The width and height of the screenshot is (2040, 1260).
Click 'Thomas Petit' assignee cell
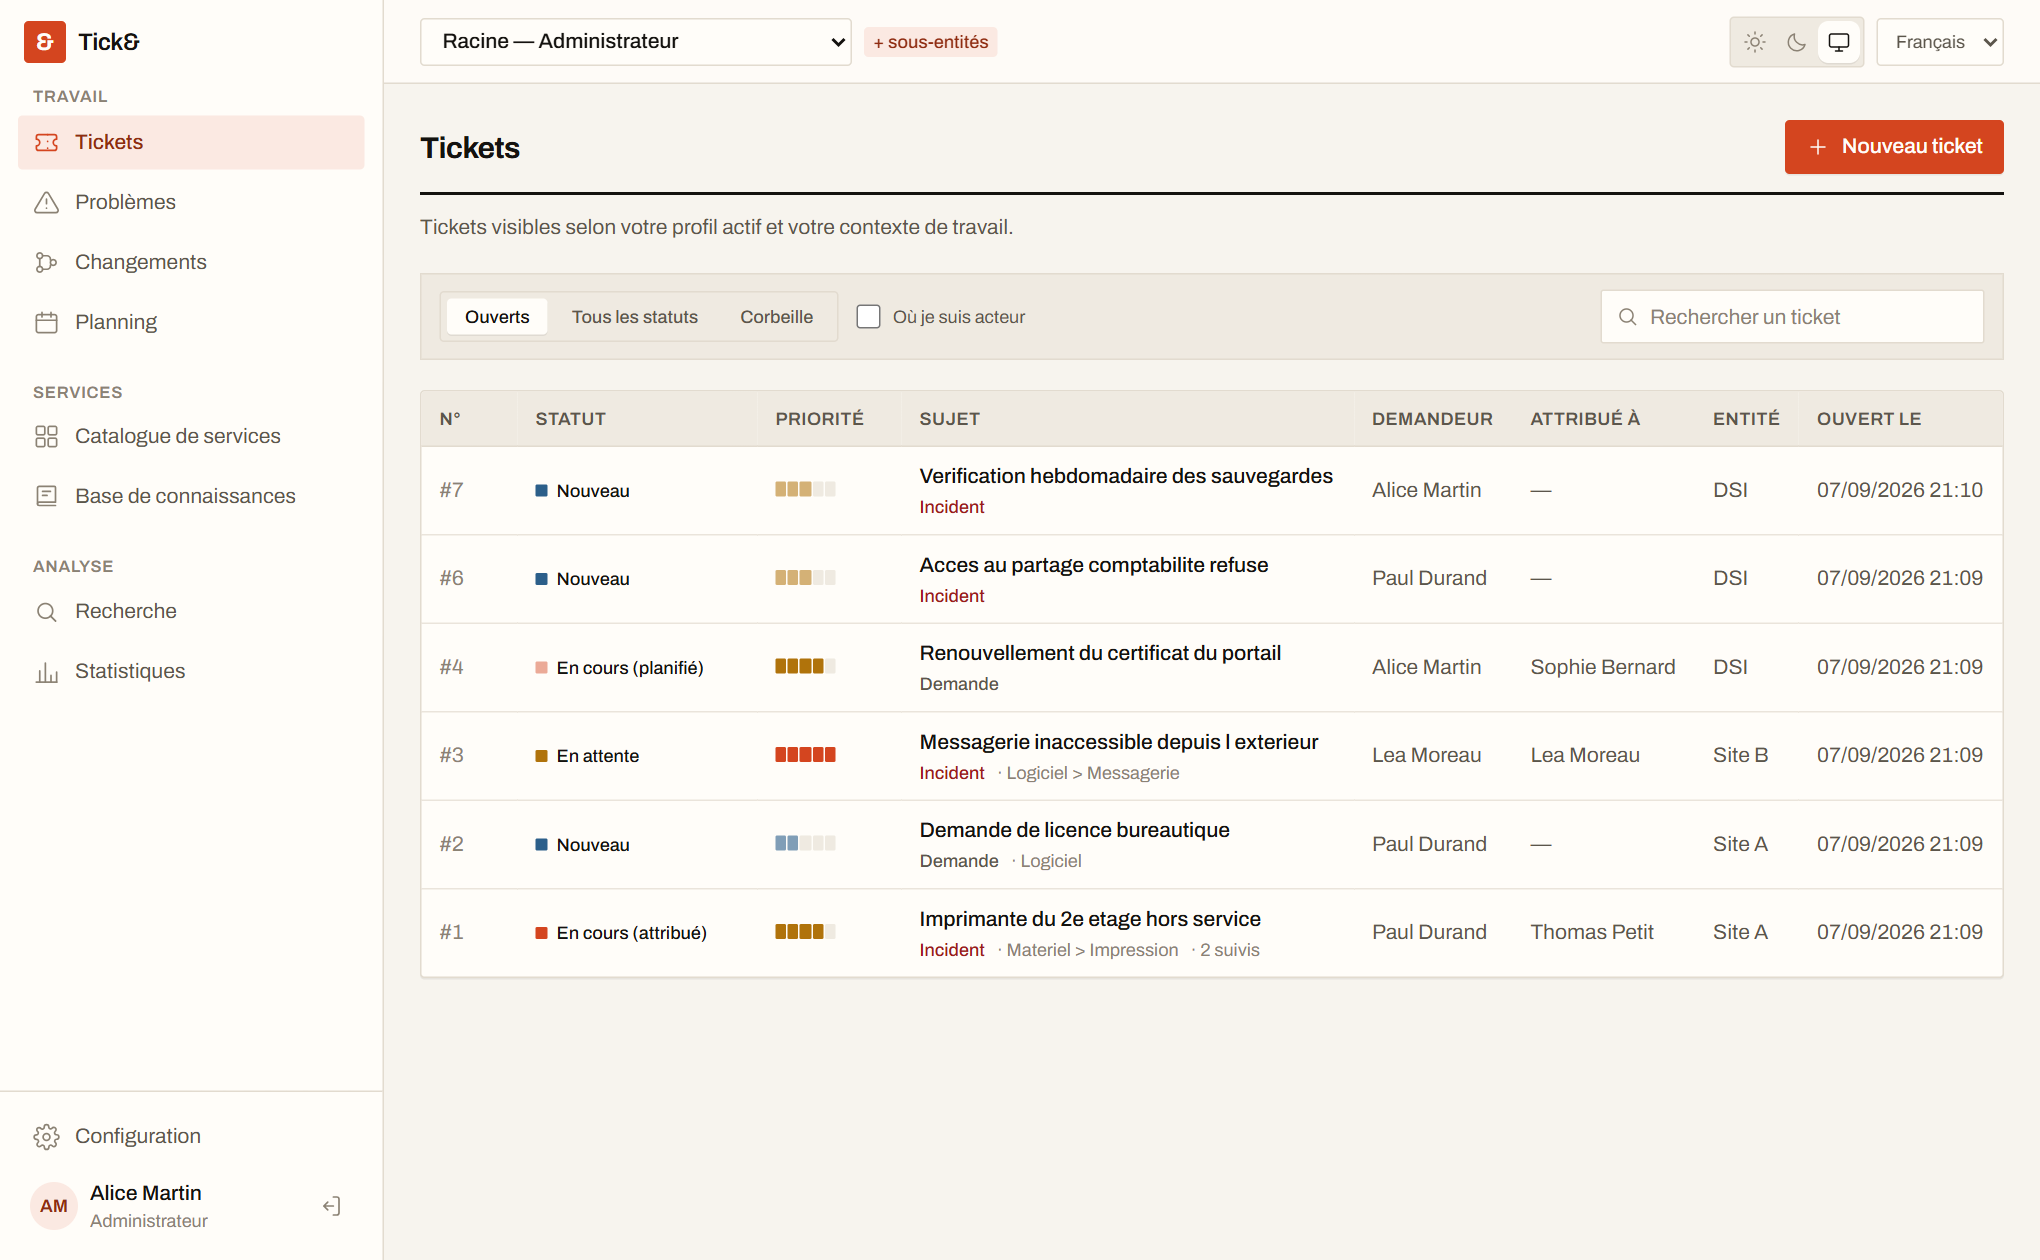click(x=1592, y=932)
